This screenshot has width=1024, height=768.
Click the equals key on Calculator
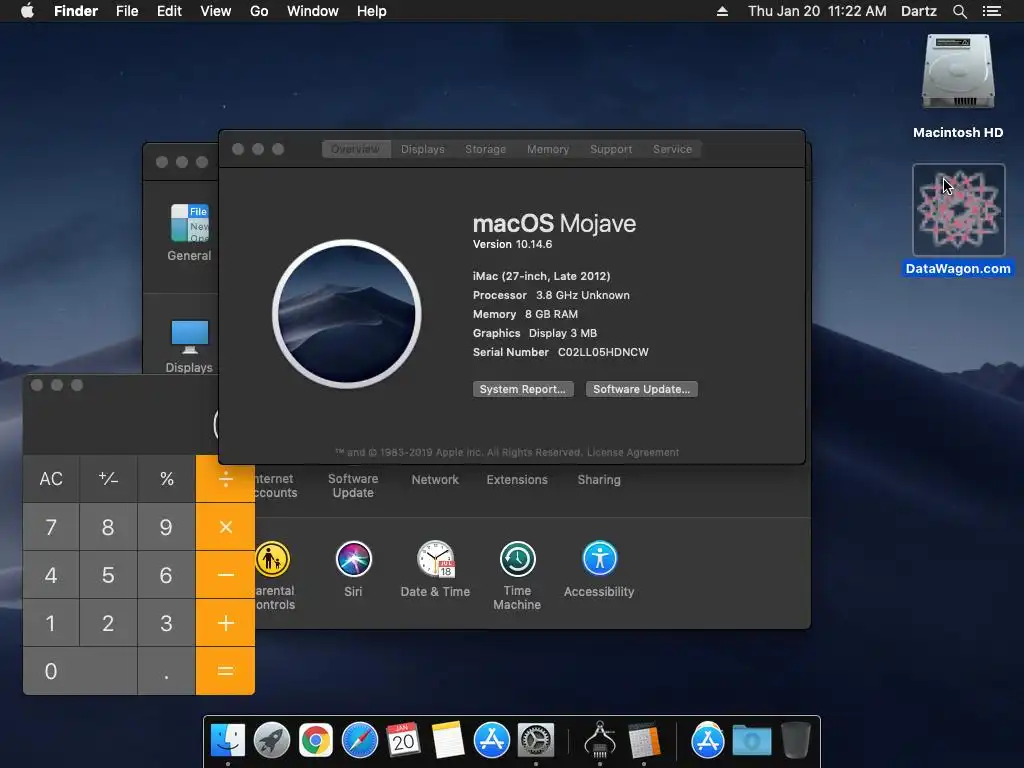pos(225,671)
